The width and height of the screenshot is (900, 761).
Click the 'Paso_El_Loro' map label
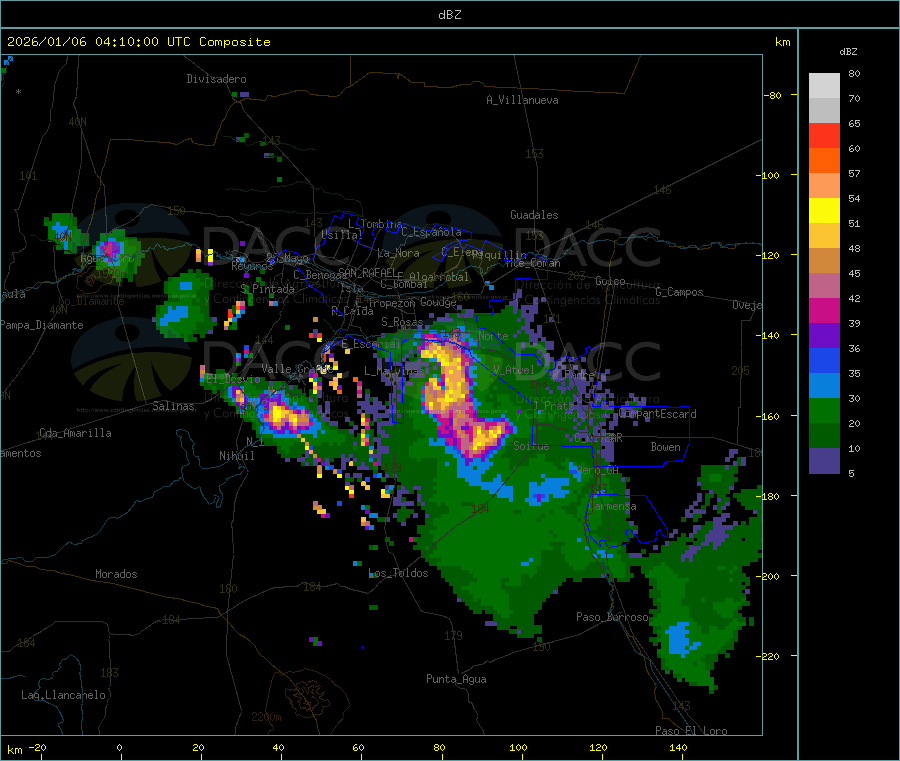[x=691, y=731]
